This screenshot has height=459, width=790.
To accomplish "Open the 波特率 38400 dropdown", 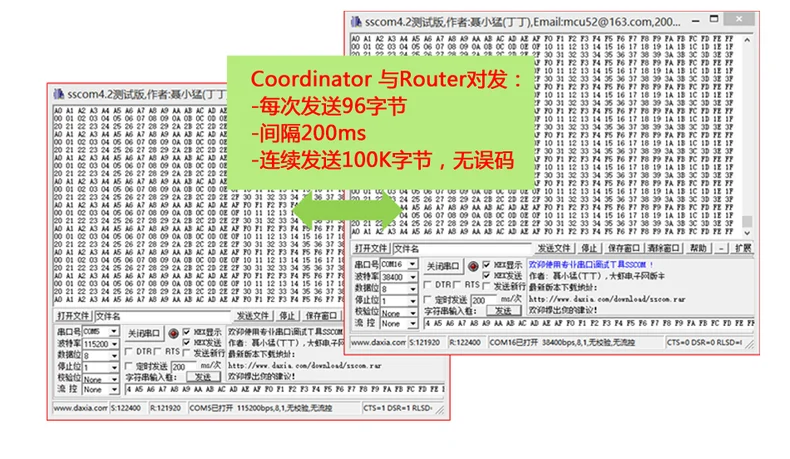I will (413, 277).
